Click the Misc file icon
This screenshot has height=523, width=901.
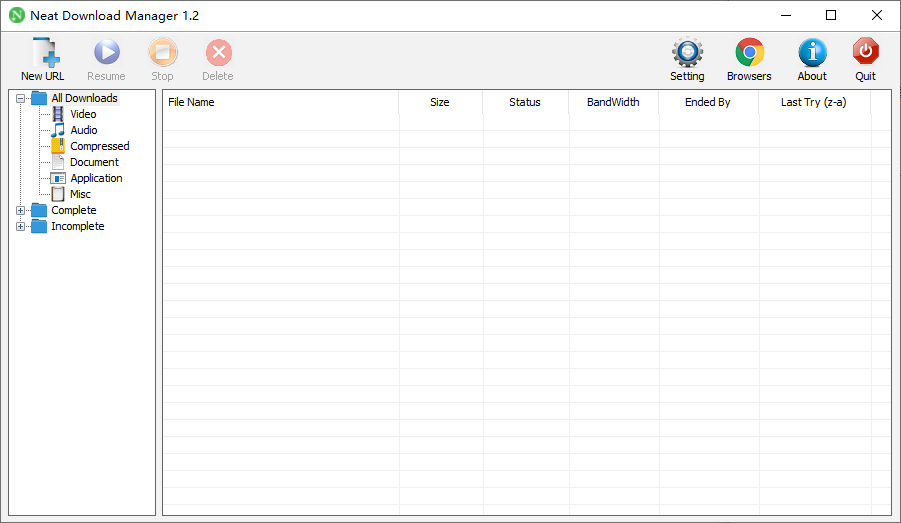[58, 194]
